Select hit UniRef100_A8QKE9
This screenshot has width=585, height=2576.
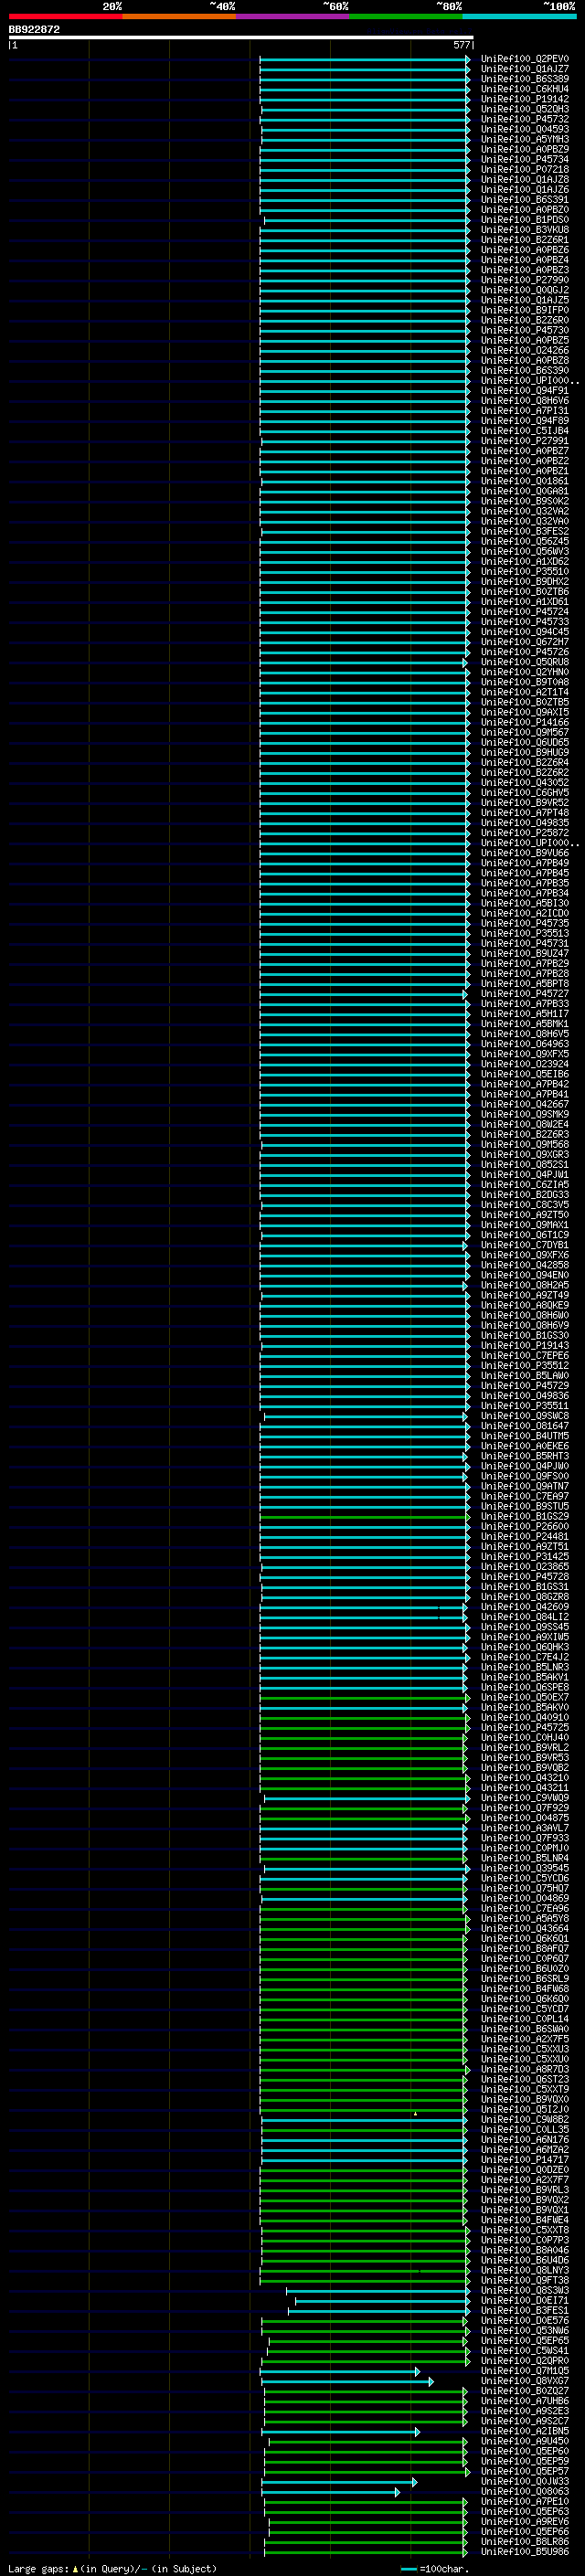click(x=525, y=1305)
